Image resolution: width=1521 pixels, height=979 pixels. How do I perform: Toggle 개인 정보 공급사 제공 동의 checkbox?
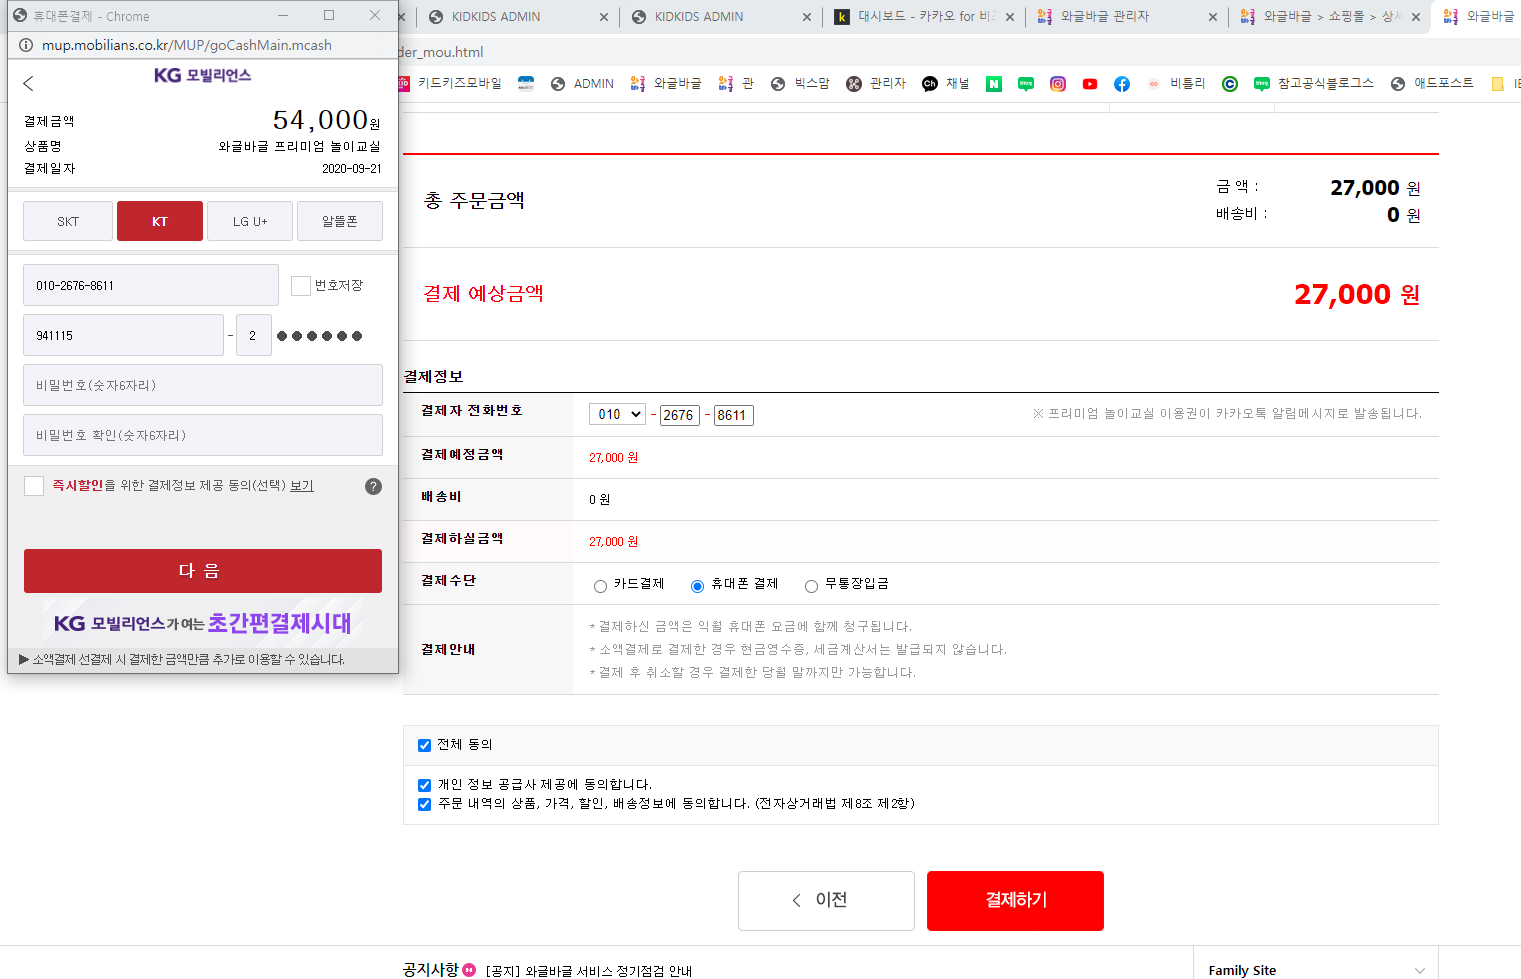pyautogui.click(x=424, y=785)
